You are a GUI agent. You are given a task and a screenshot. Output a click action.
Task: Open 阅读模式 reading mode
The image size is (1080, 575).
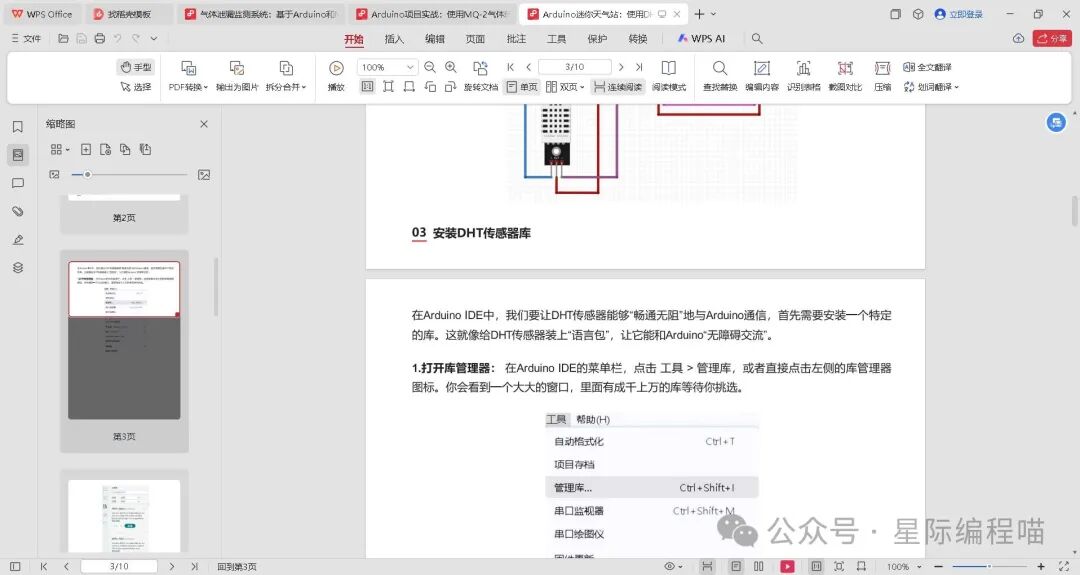(x=668, y=76)
